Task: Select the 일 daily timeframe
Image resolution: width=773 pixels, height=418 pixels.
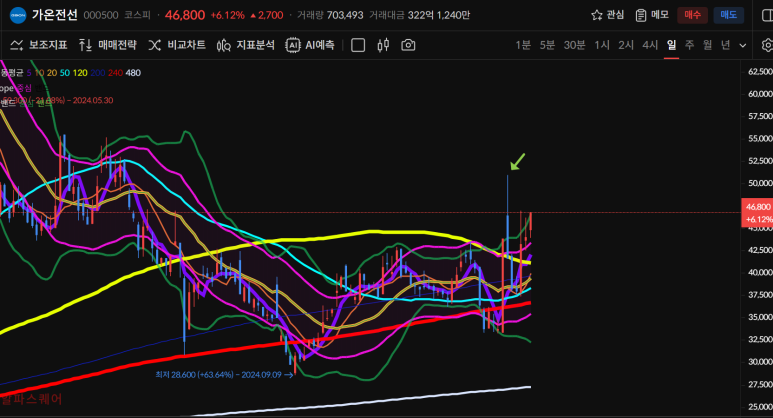Action: [x=671, y=45]
